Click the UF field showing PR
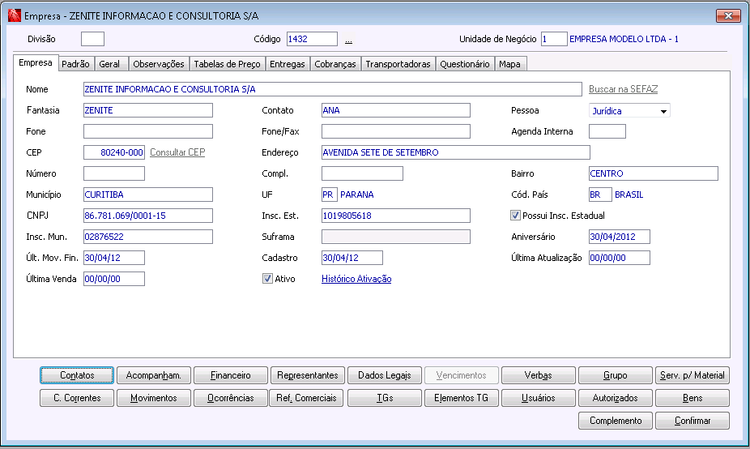750x449 pixels. [330, 195]
